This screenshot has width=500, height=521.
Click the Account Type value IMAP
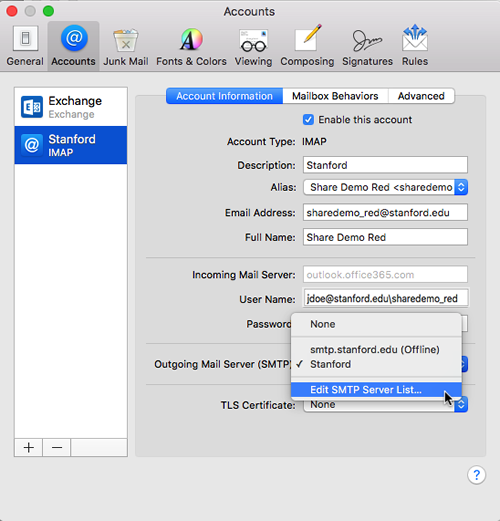click(314, 142)
